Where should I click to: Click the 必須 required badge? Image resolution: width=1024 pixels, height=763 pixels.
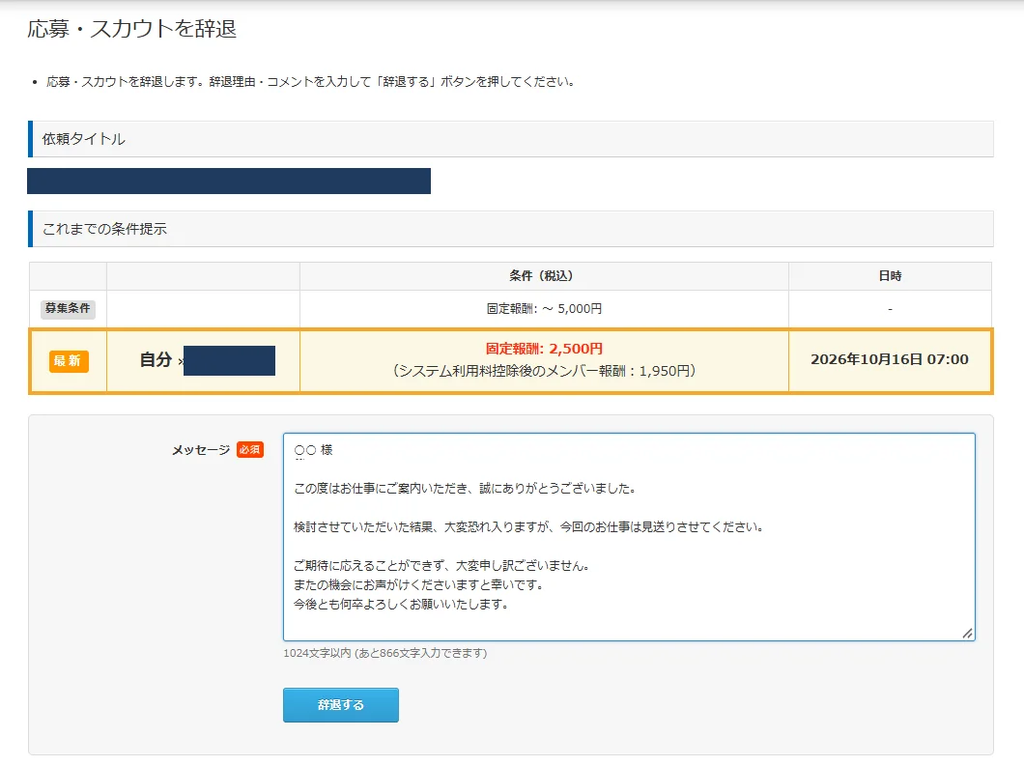(x=250, y=449)
